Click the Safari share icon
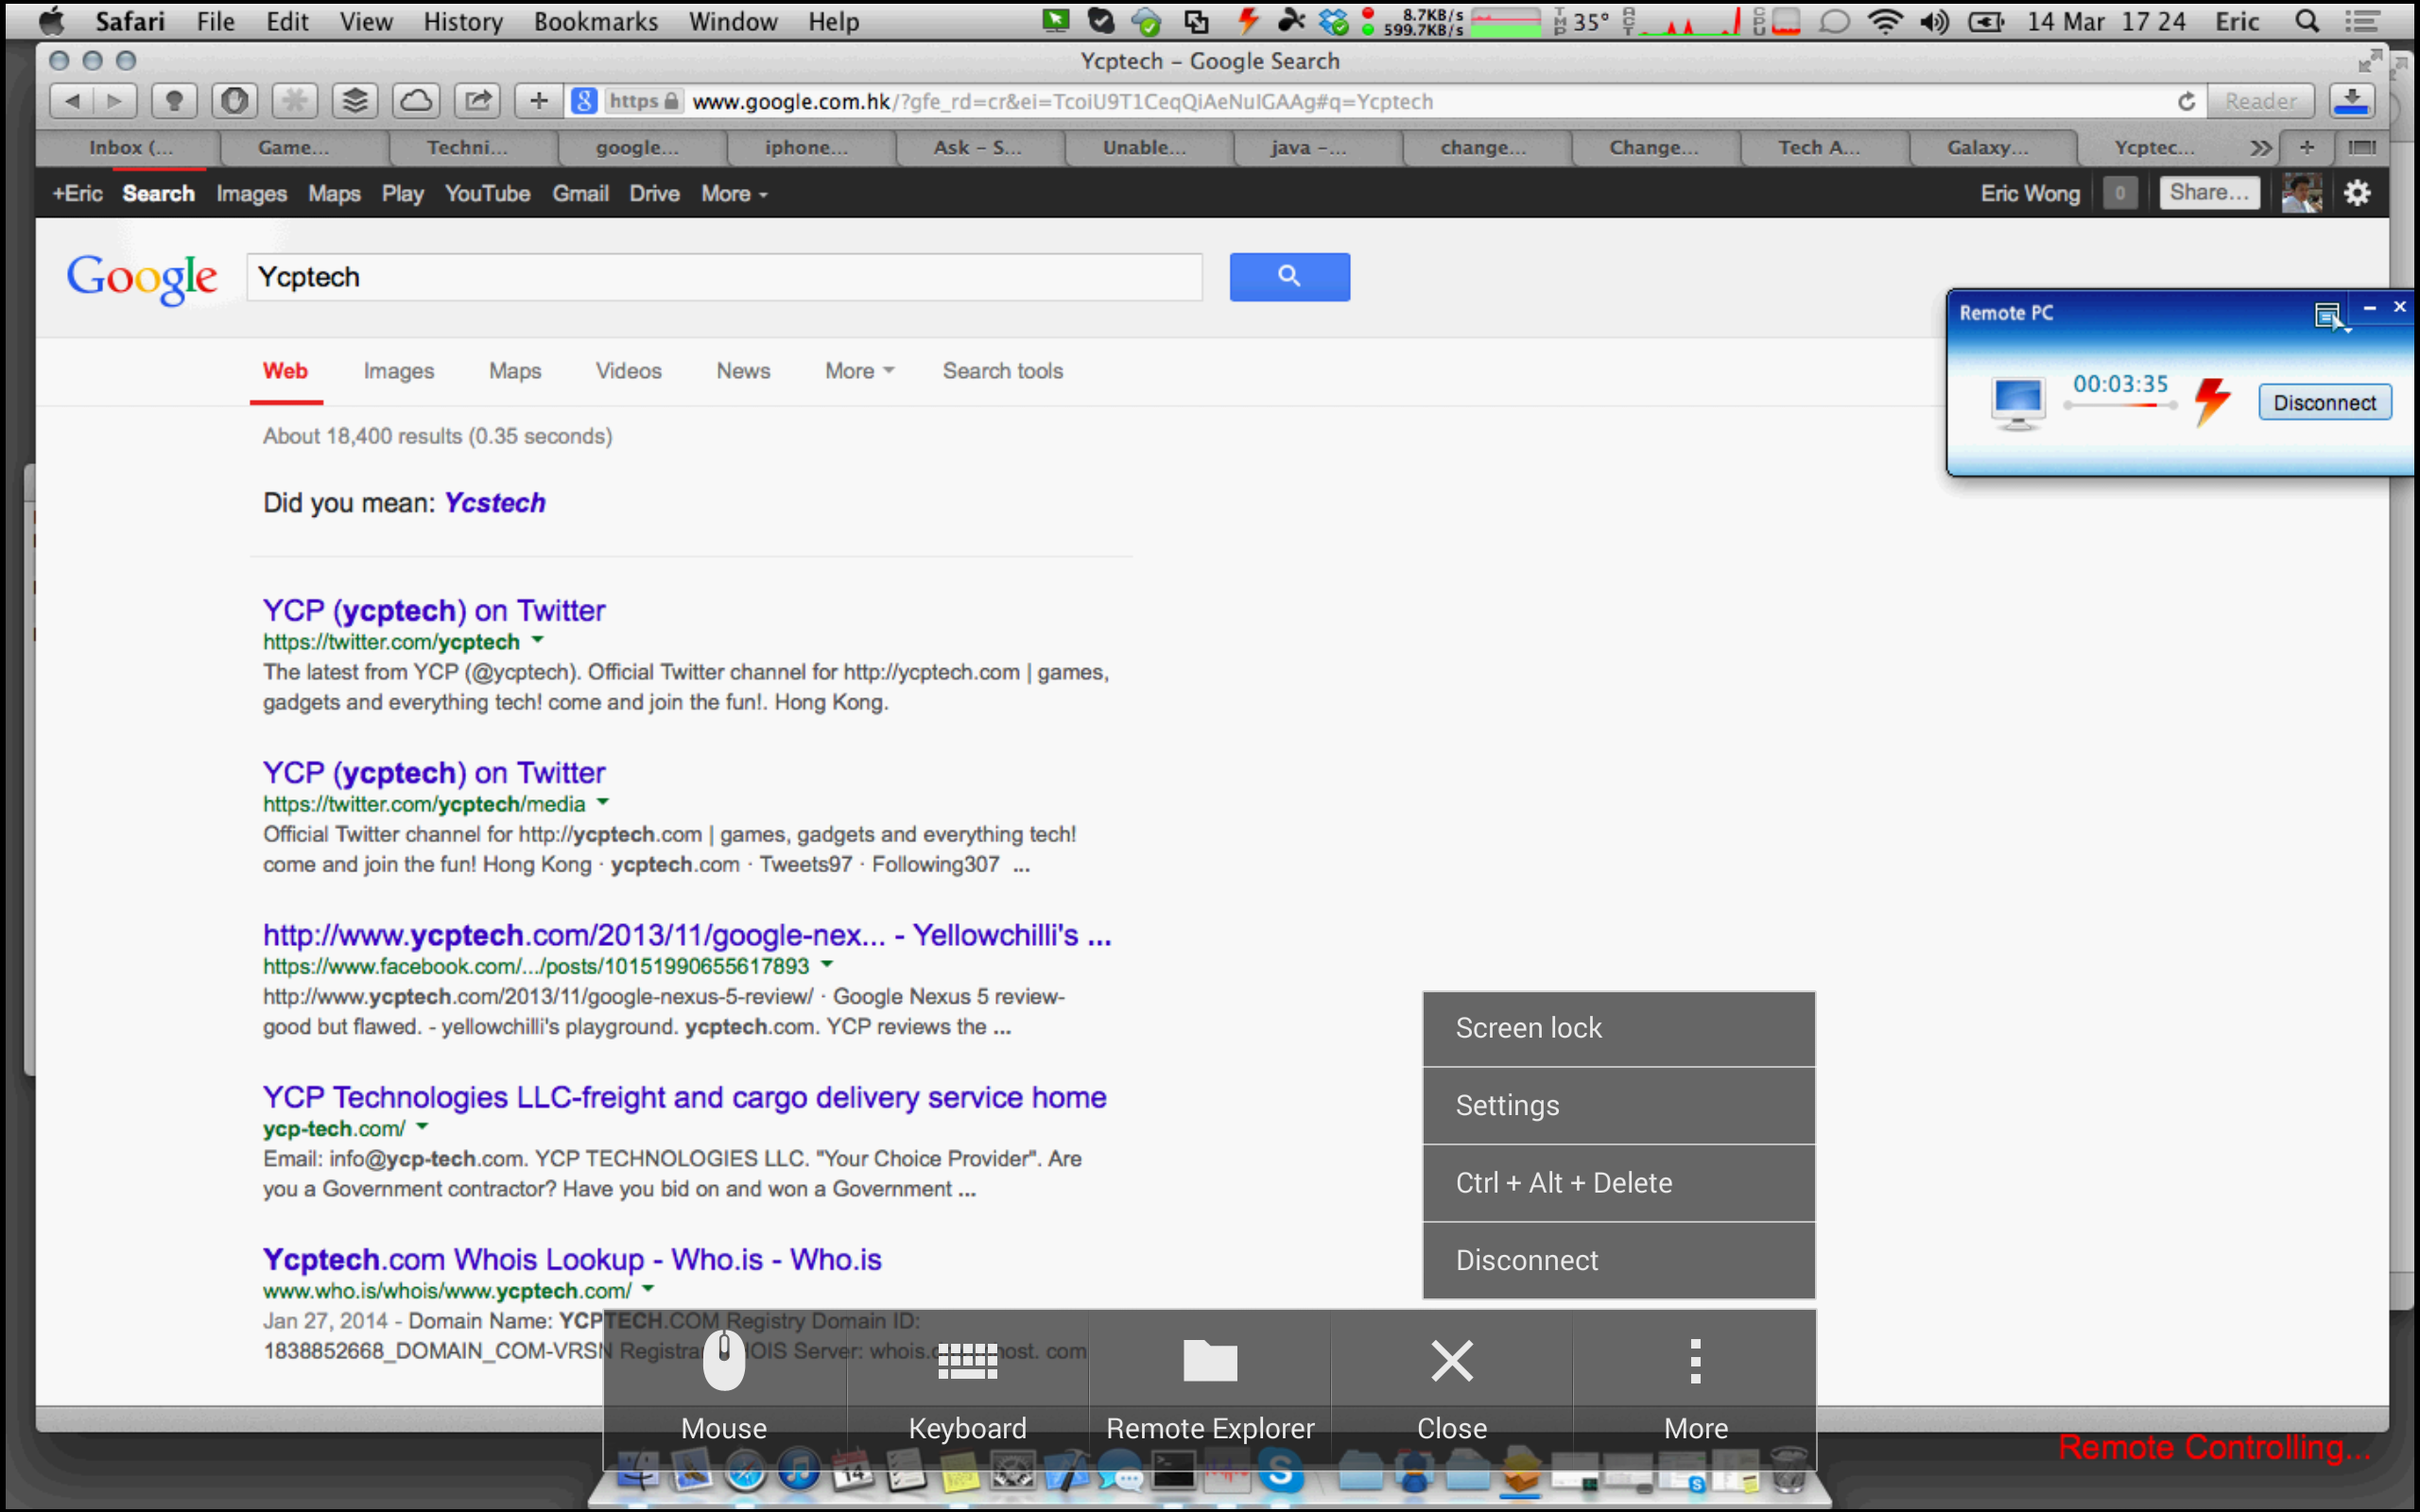Image resolution: width=2420 pixels, height=1512 pixels. (478, 101)
